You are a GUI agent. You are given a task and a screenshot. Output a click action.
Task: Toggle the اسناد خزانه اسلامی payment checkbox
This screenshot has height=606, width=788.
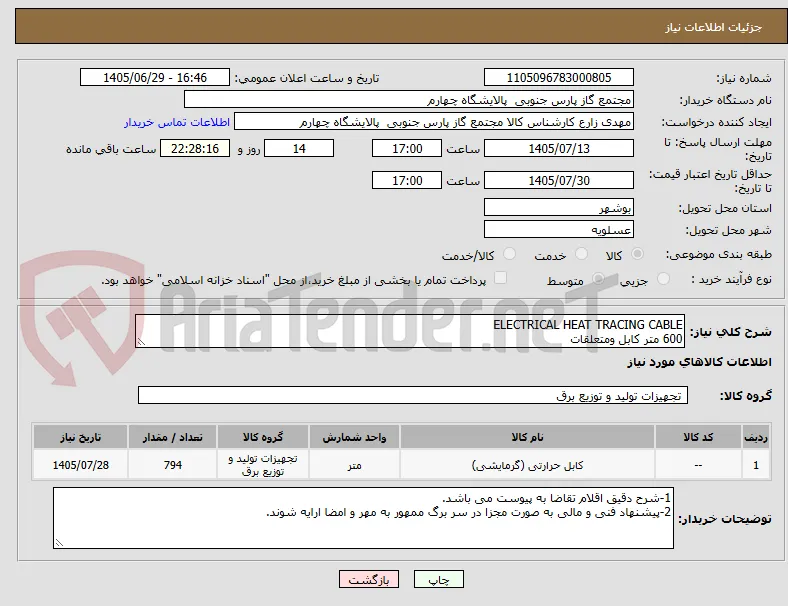(501, 277)
